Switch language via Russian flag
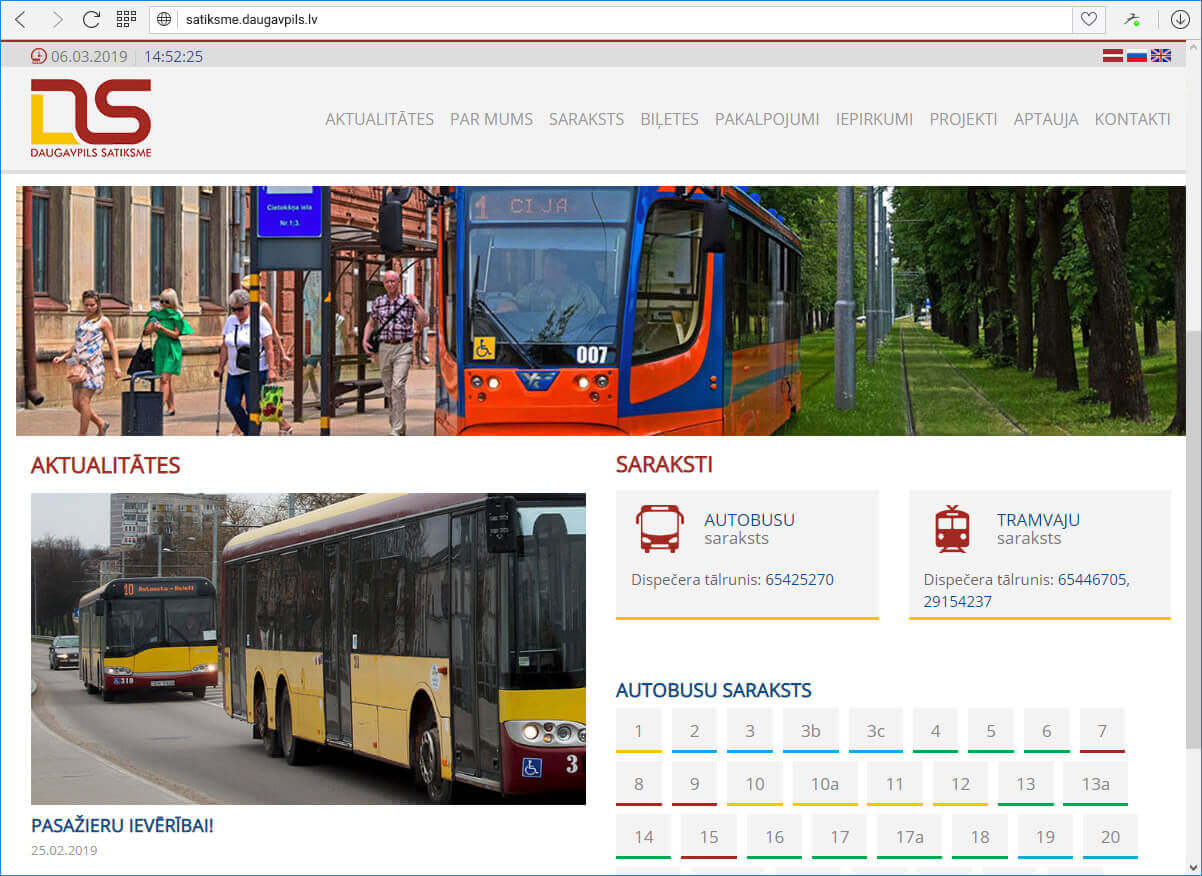Image resolution: width=1202 pixels, height=876 pixels. point(1137,56)
